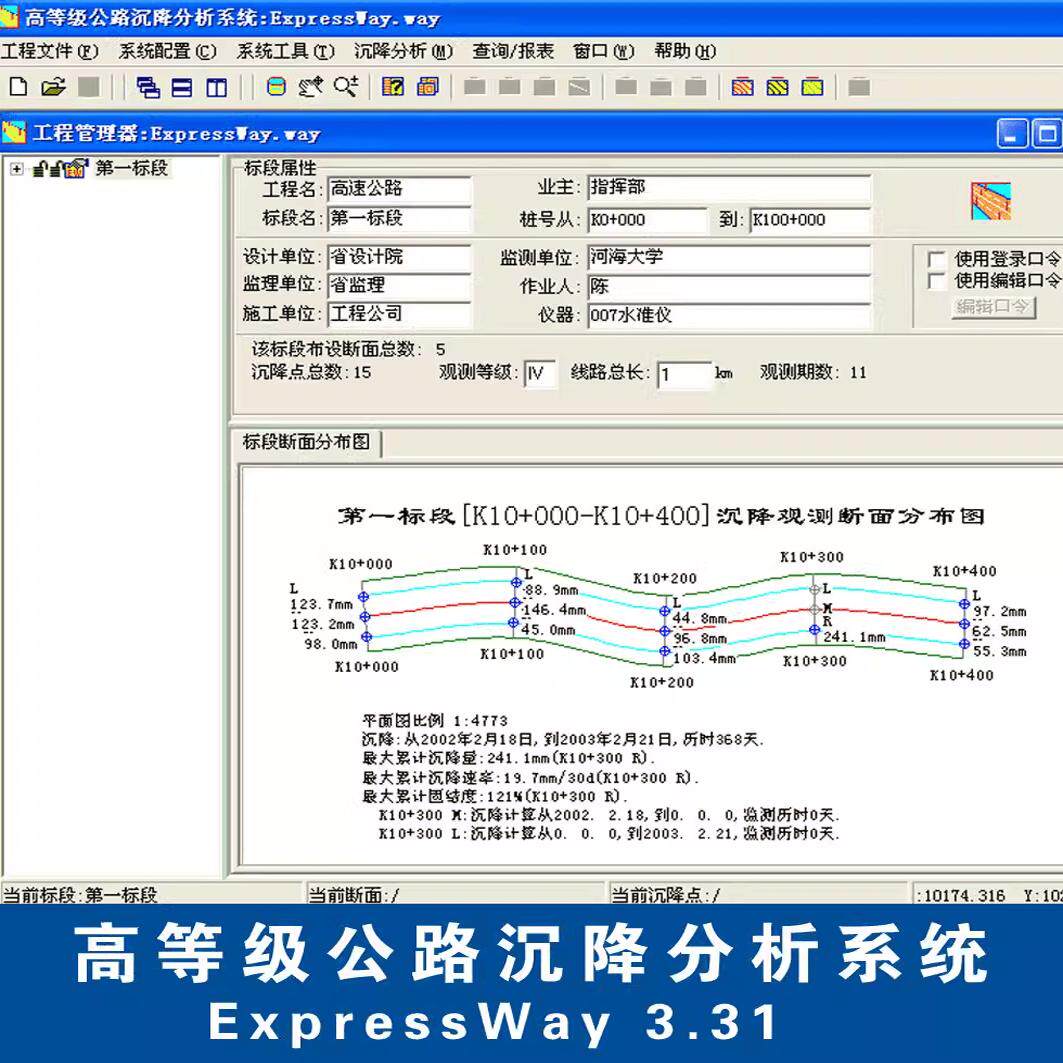Click the 监理单位 field with 省监理
The height and width of the screenshot is (1063, 1063).
tap(399, 286)
